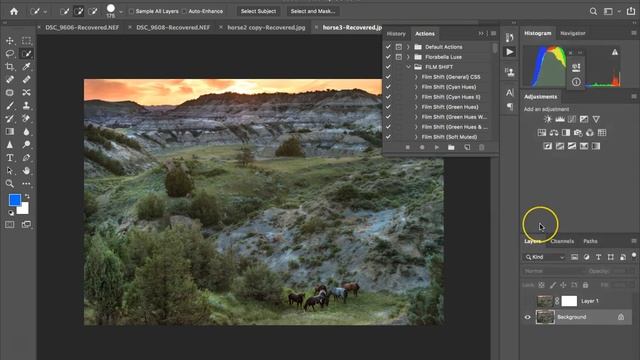The width and height of the screenshot is (640, 360).
Task: Select the Hand tool
Action: point(27,171)
